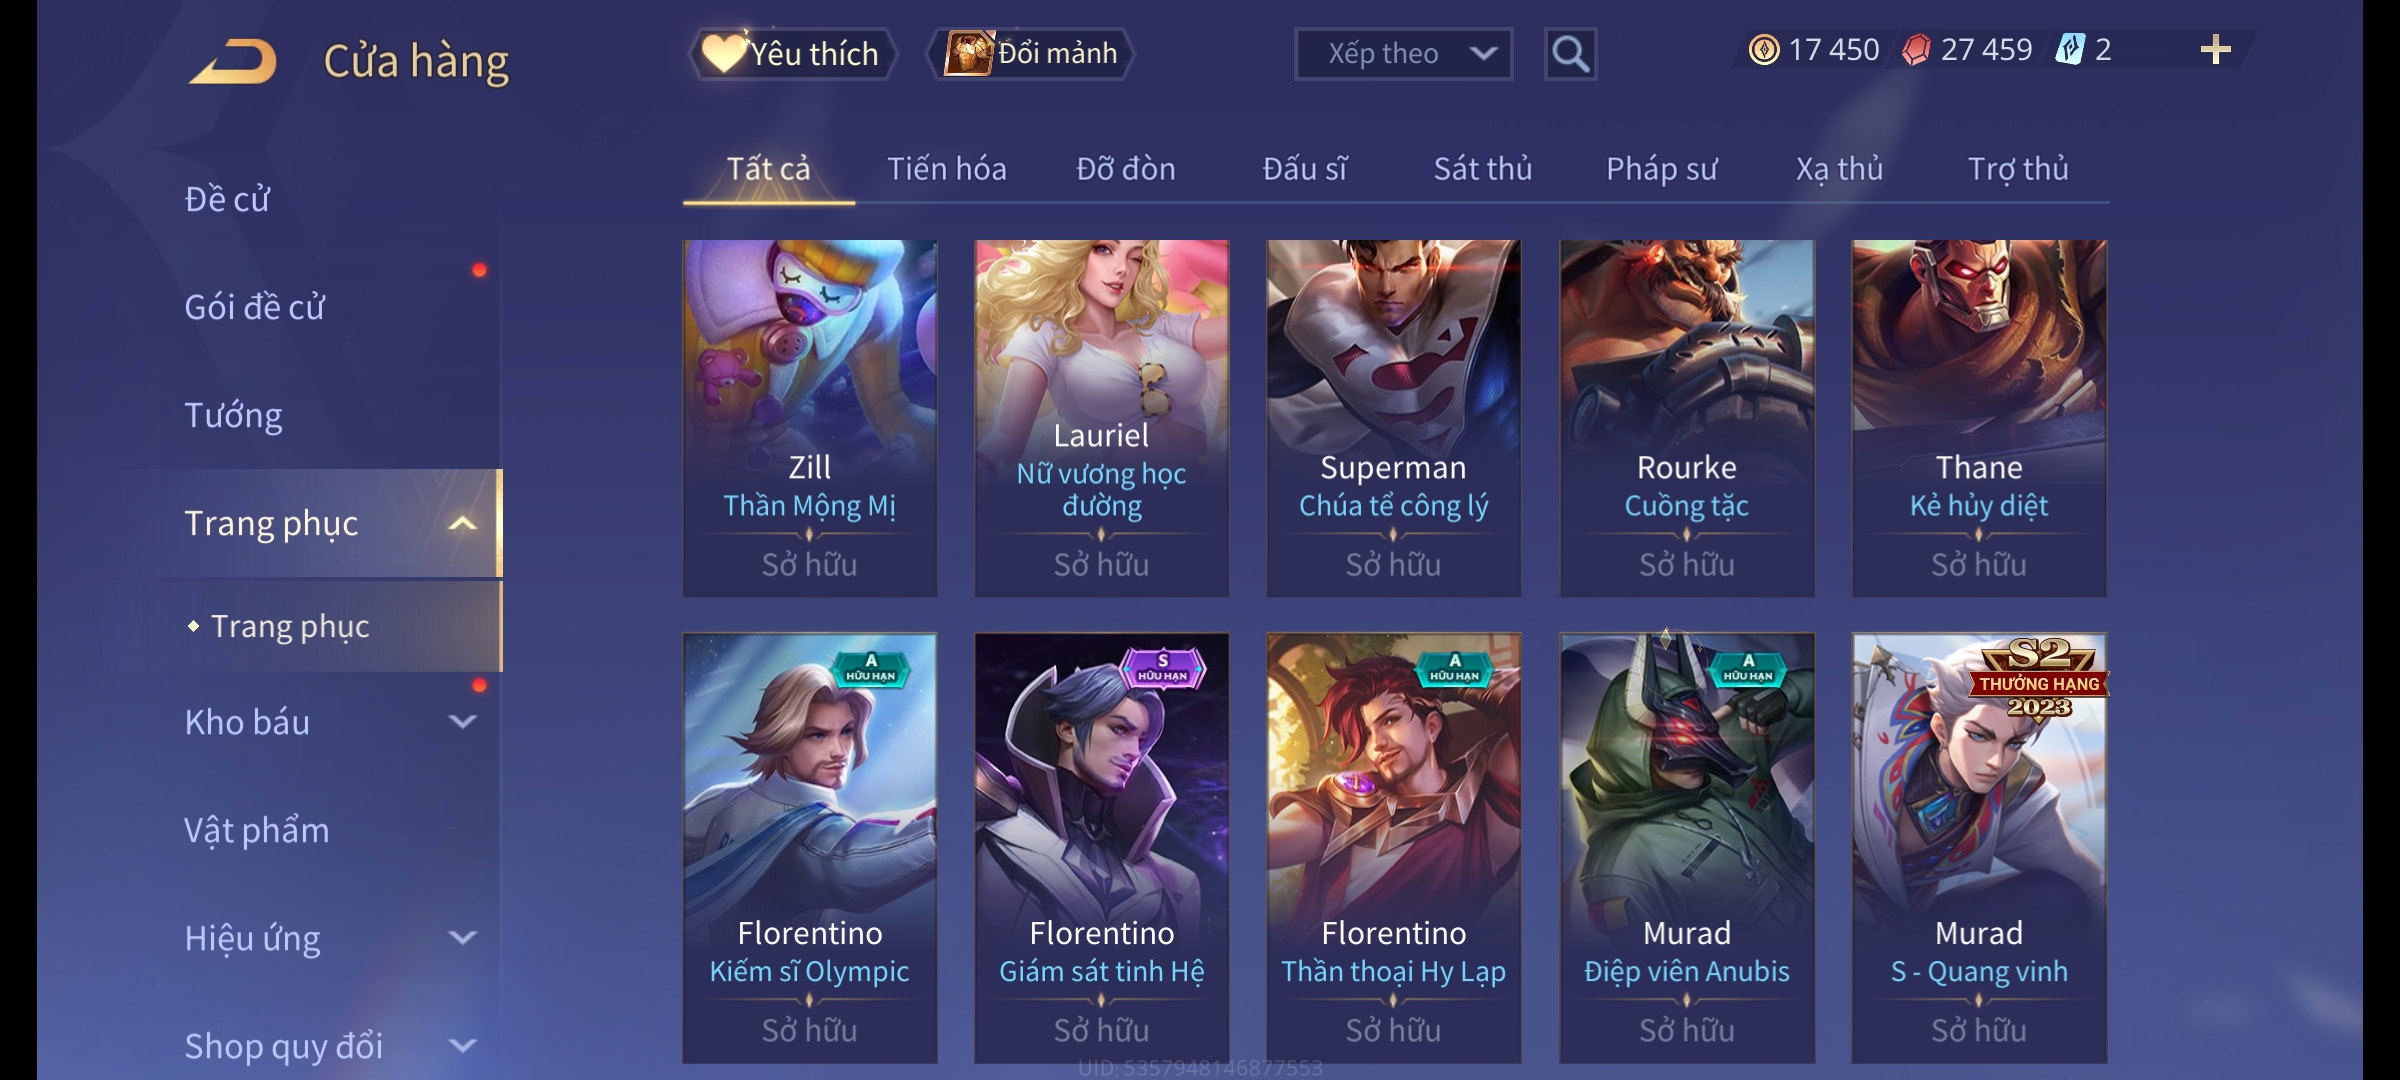Open Yêu thích heart favorites

pyautogui.click(x=792, y=53)
